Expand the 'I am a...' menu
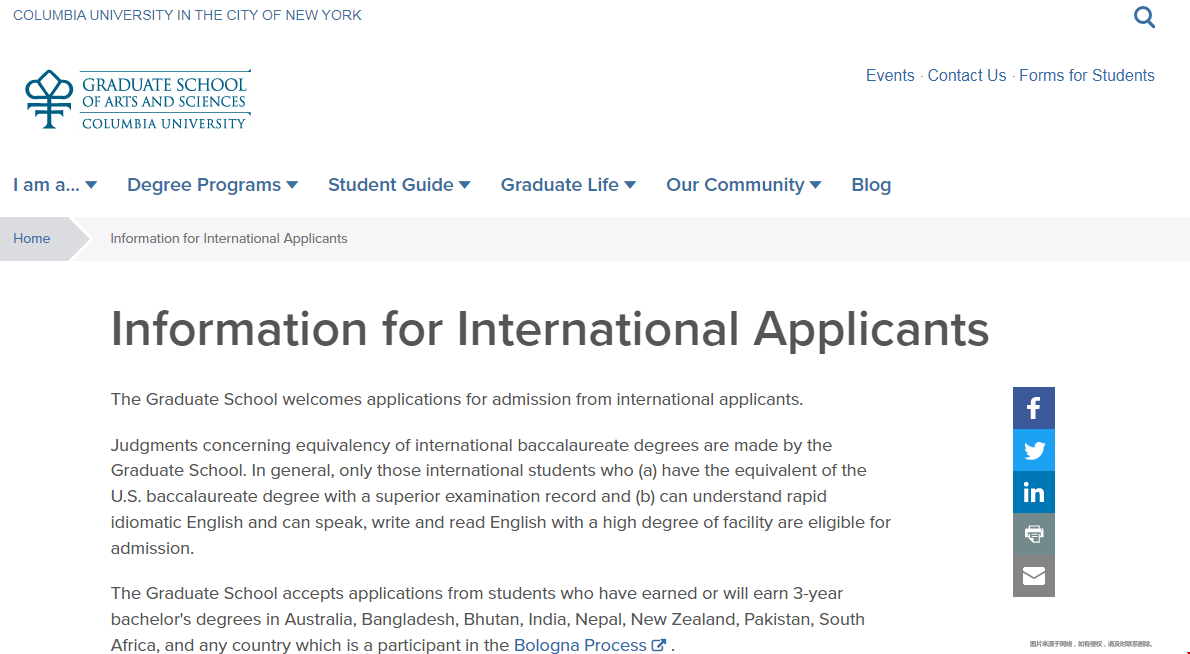This screenshot has height=654, width=1190. click(x=55, y=185)
